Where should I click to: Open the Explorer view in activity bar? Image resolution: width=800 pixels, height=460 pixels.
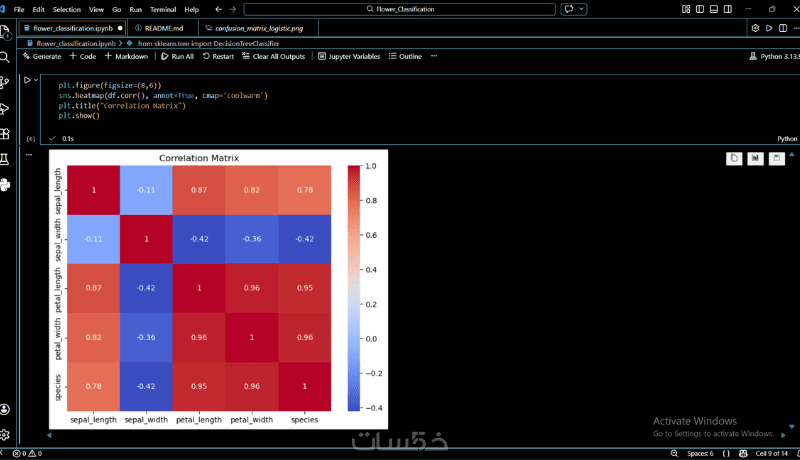point(5,32)
